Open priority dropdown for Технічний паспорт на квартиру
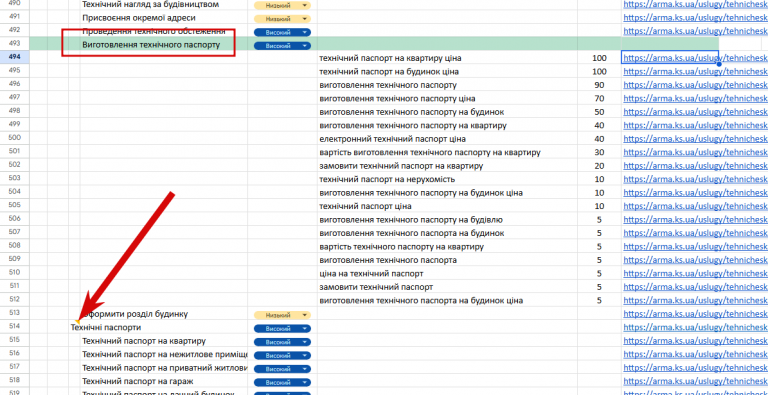Screen dimensions: 768x395 coord(282,342)
